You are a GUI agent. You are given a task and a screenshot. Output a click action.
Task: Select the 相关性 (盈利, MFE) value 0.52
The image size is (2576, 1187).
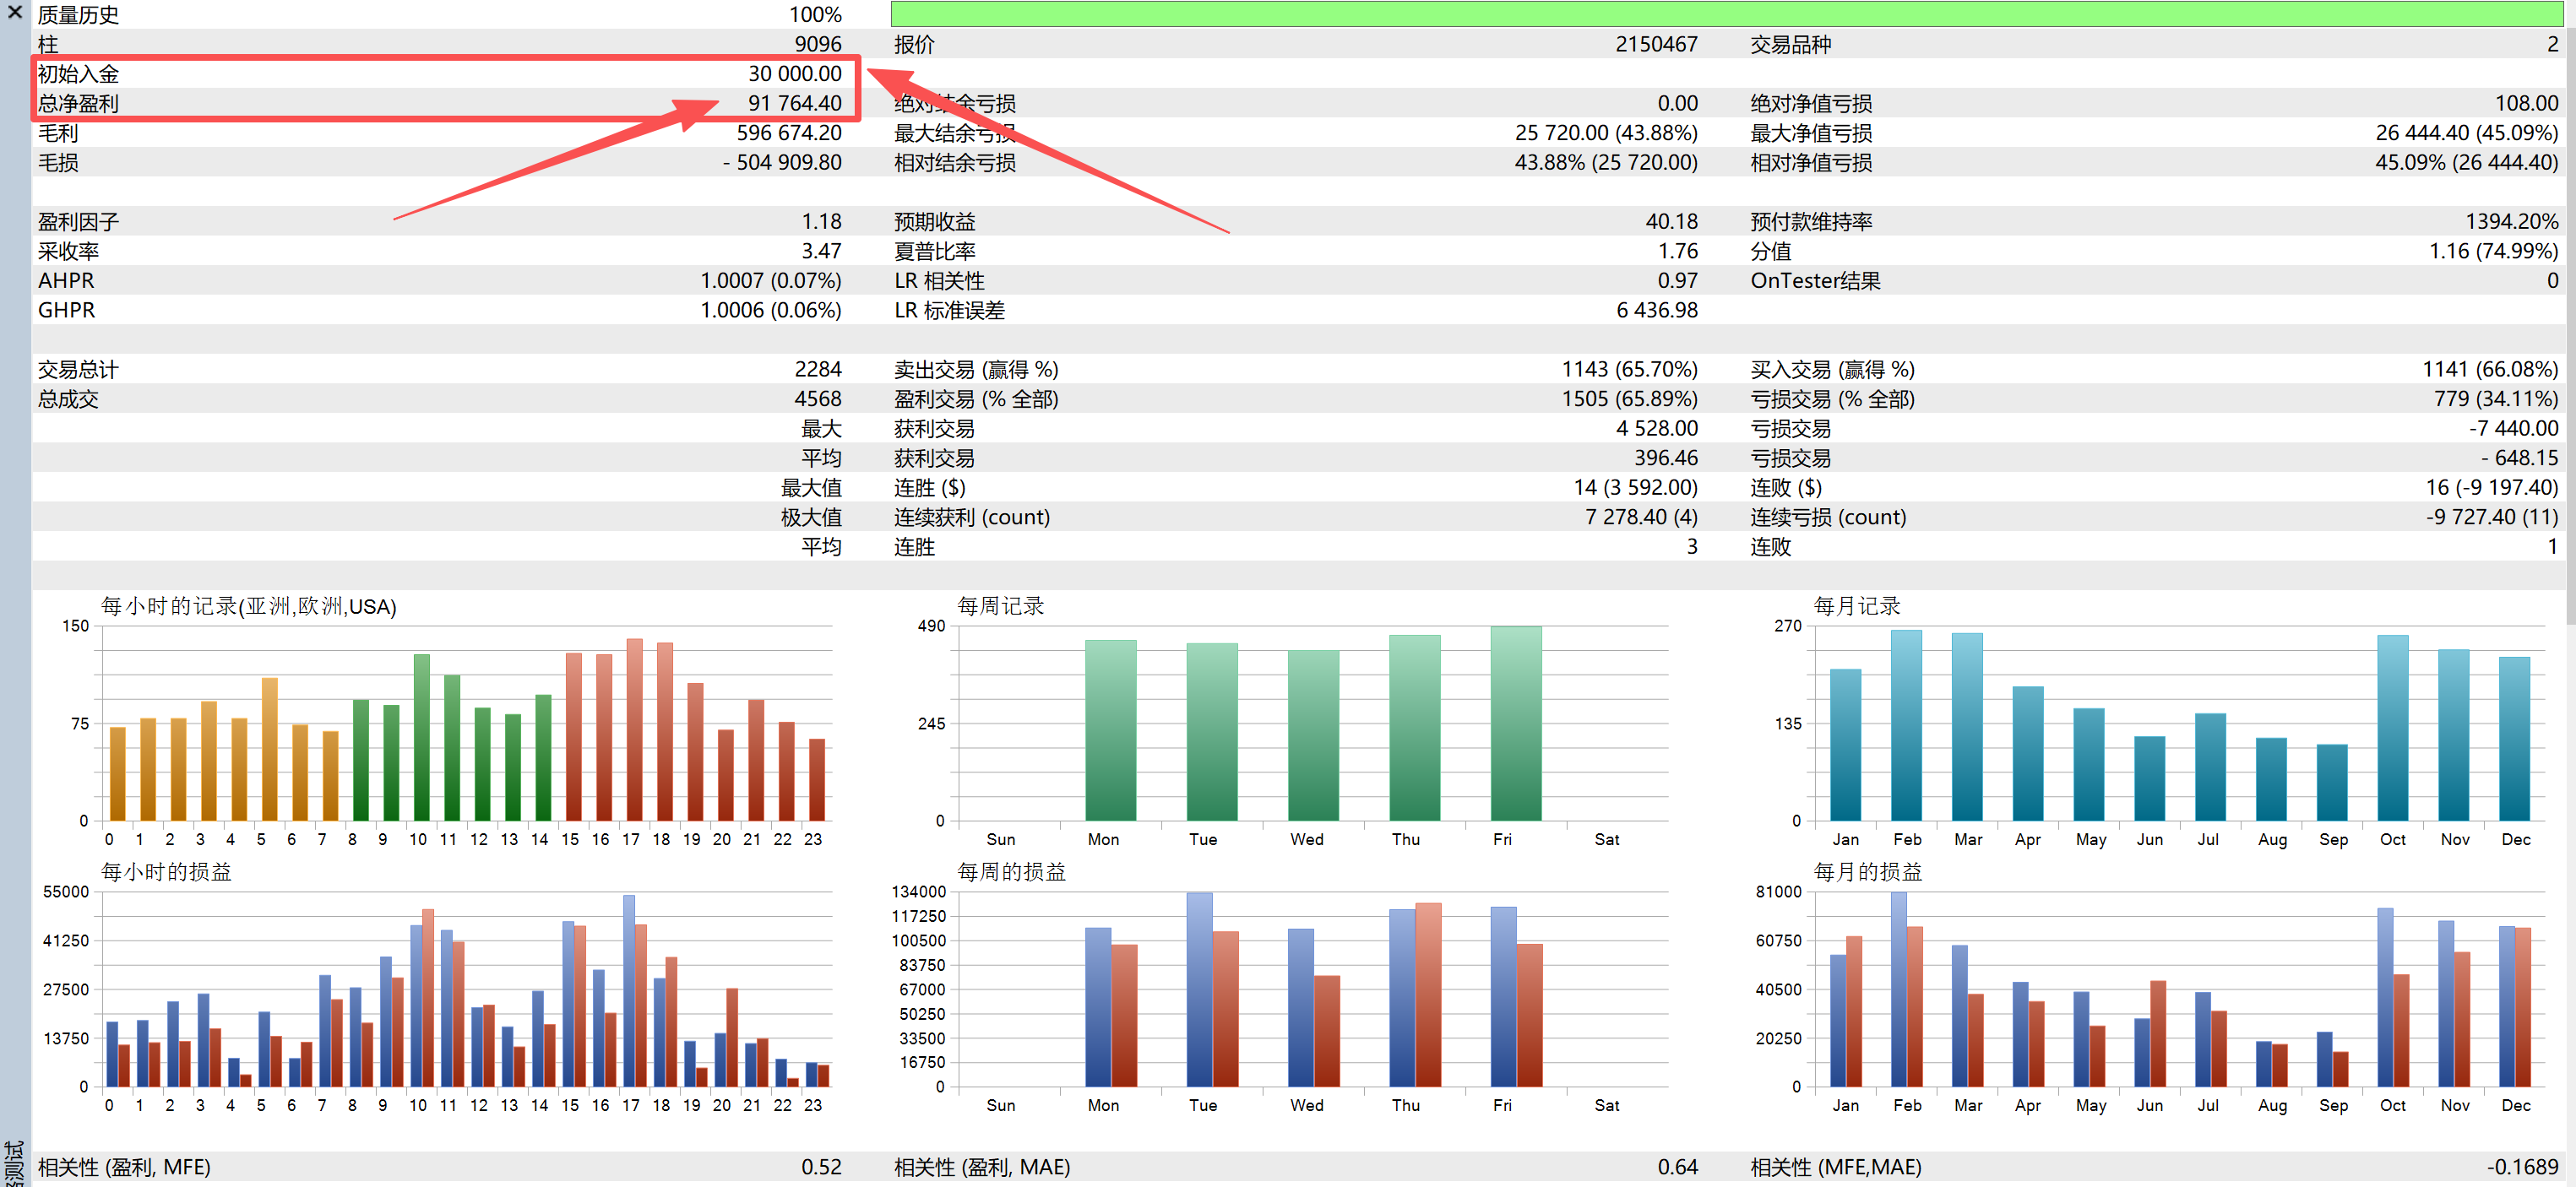(x=822, y=1166)
